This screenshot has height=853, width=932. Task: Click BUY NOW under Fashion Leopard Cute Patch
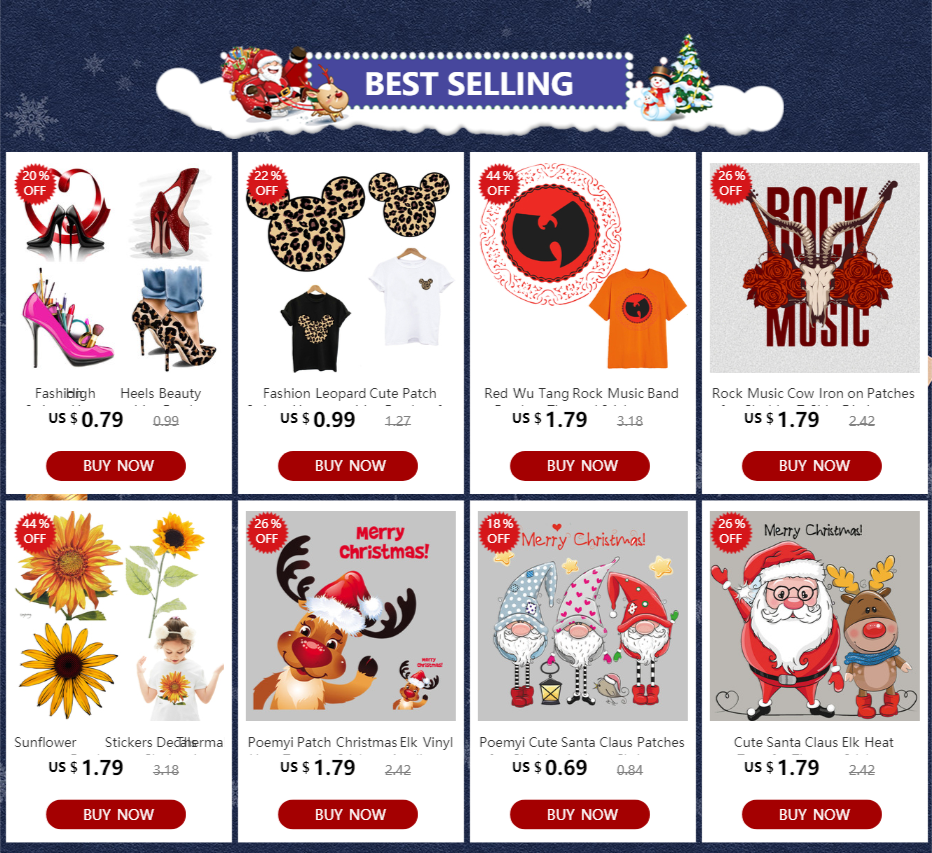[x=348, y=465]
